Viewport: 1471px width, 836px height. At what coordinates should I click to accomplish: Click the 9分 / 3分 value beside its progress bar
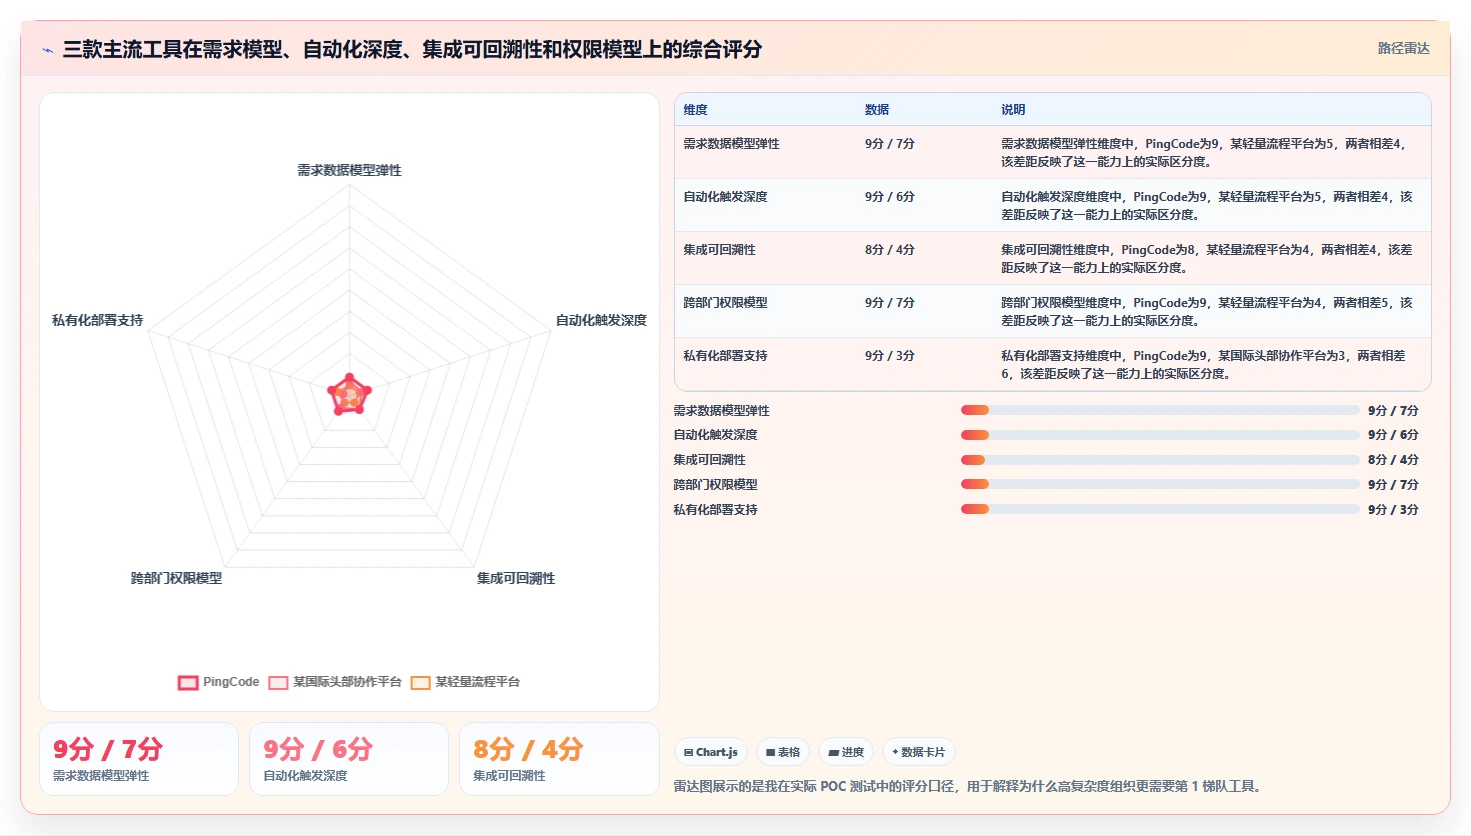(1393, 510)
